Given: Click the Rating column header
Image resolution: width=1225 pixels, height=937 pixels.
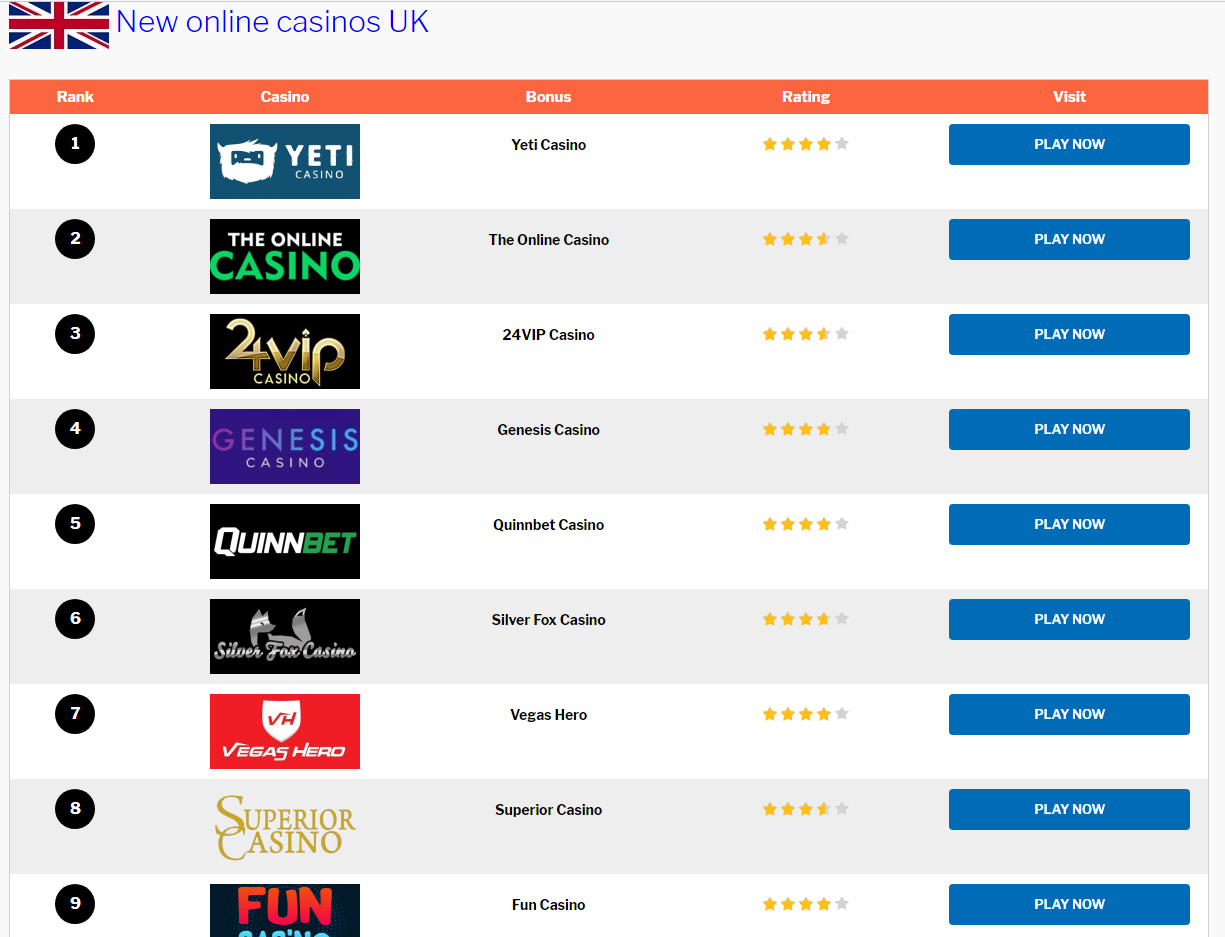Looking at the screenshot, I should [x=806, y=97].
